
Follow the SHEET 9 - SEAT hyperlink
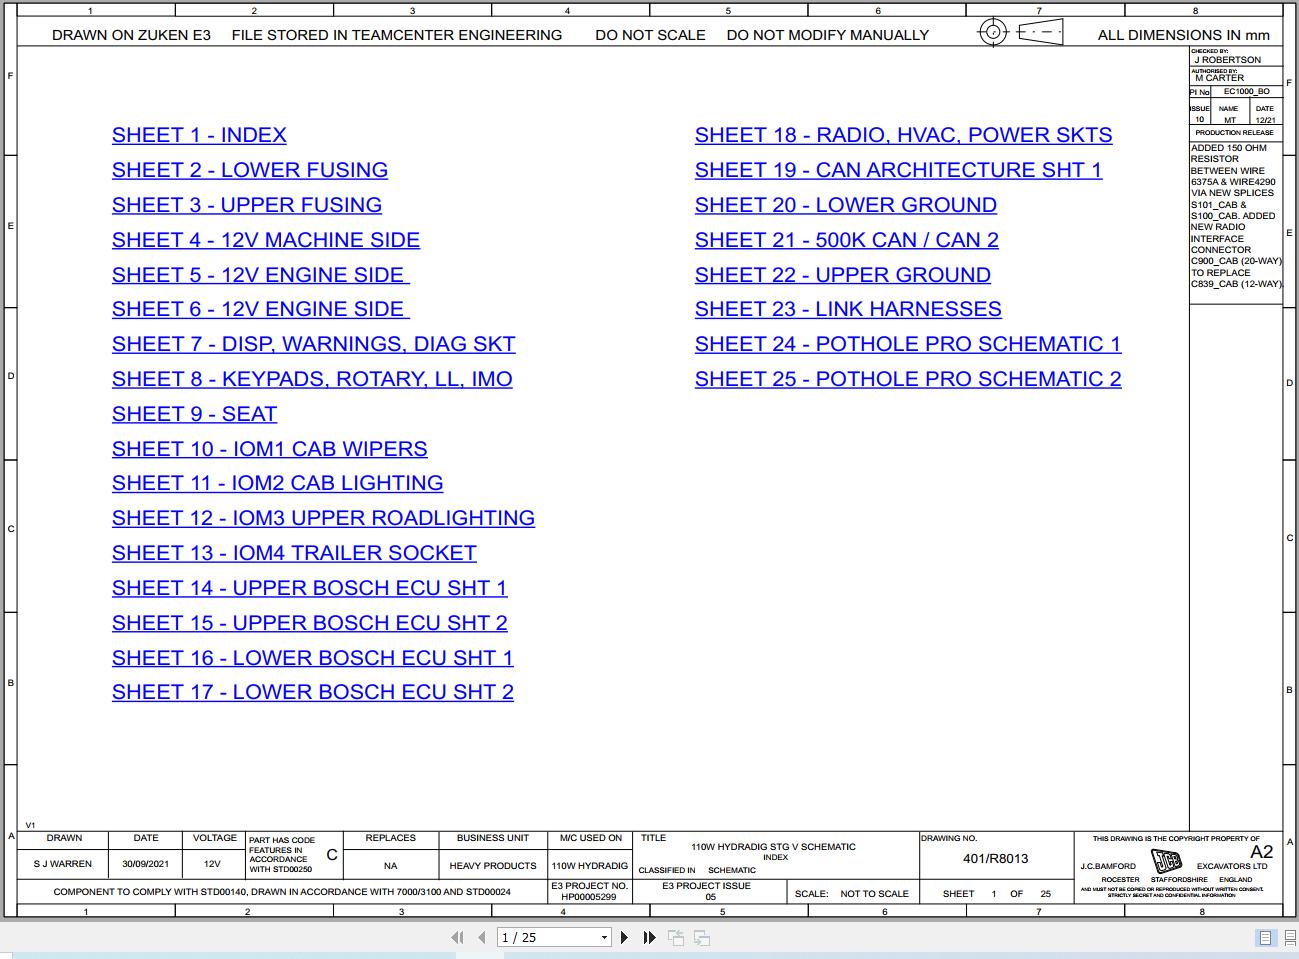click(x=194, y=413)
